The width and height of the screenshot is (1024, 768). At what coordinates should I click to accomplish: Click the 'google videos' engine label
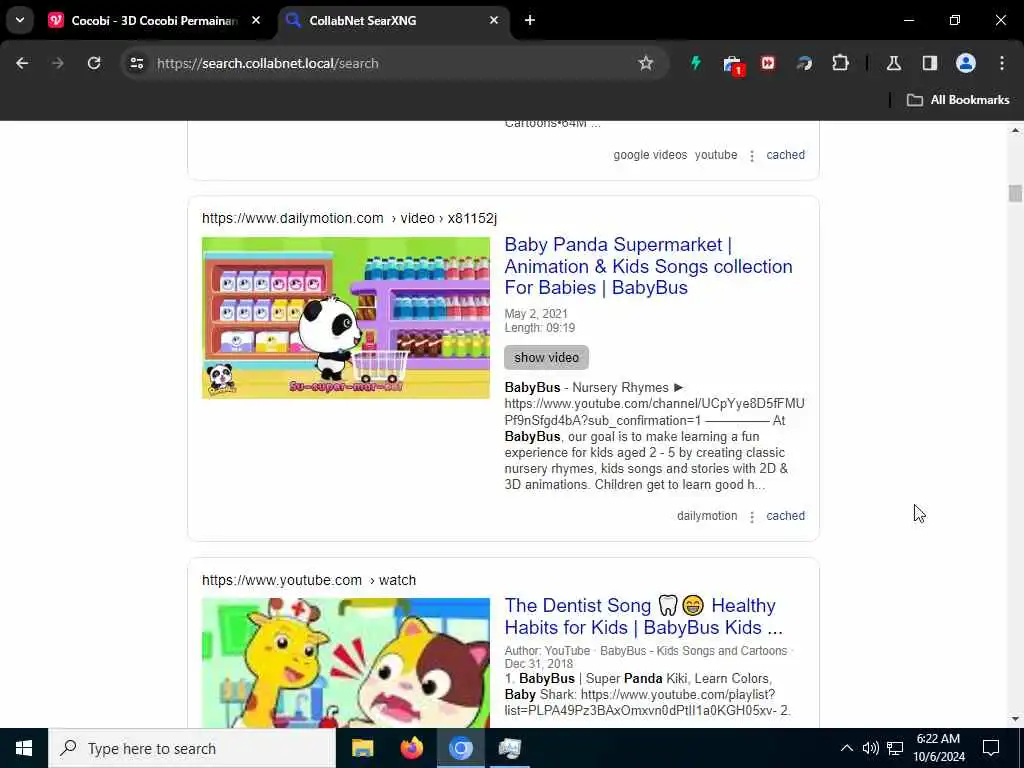(650, 155)
